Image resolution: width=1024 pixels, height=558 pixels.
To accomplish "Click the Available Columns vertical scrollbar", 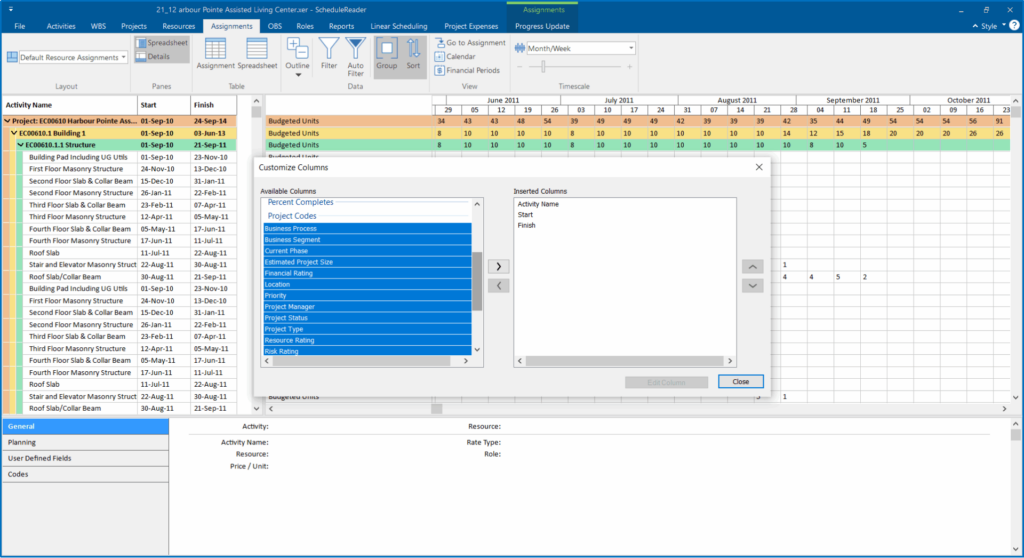I will [477, 281].
